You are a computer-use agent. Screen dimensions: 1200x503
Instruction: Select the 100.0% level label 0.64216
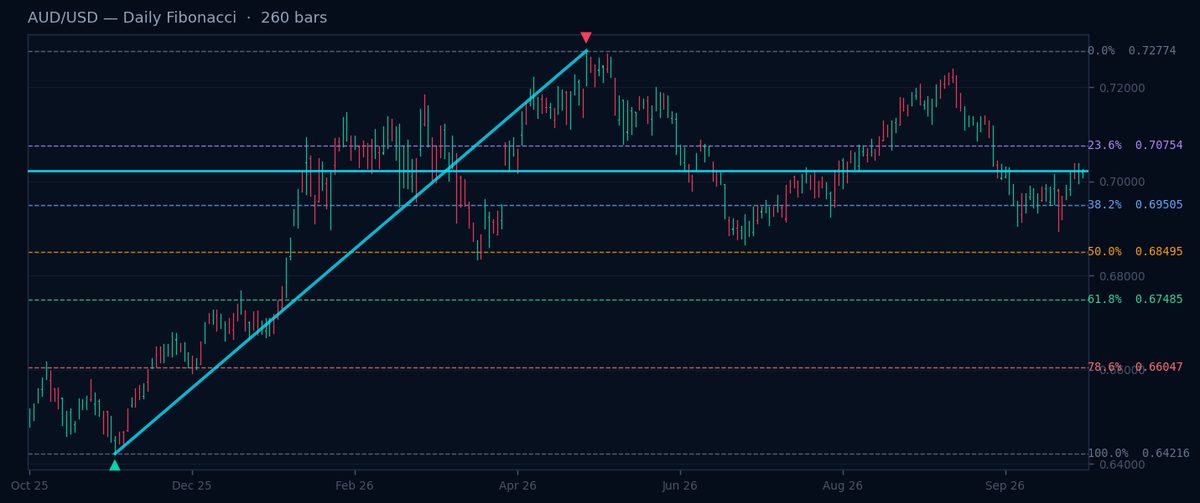pyautogui.click(x=1138, y=454)
